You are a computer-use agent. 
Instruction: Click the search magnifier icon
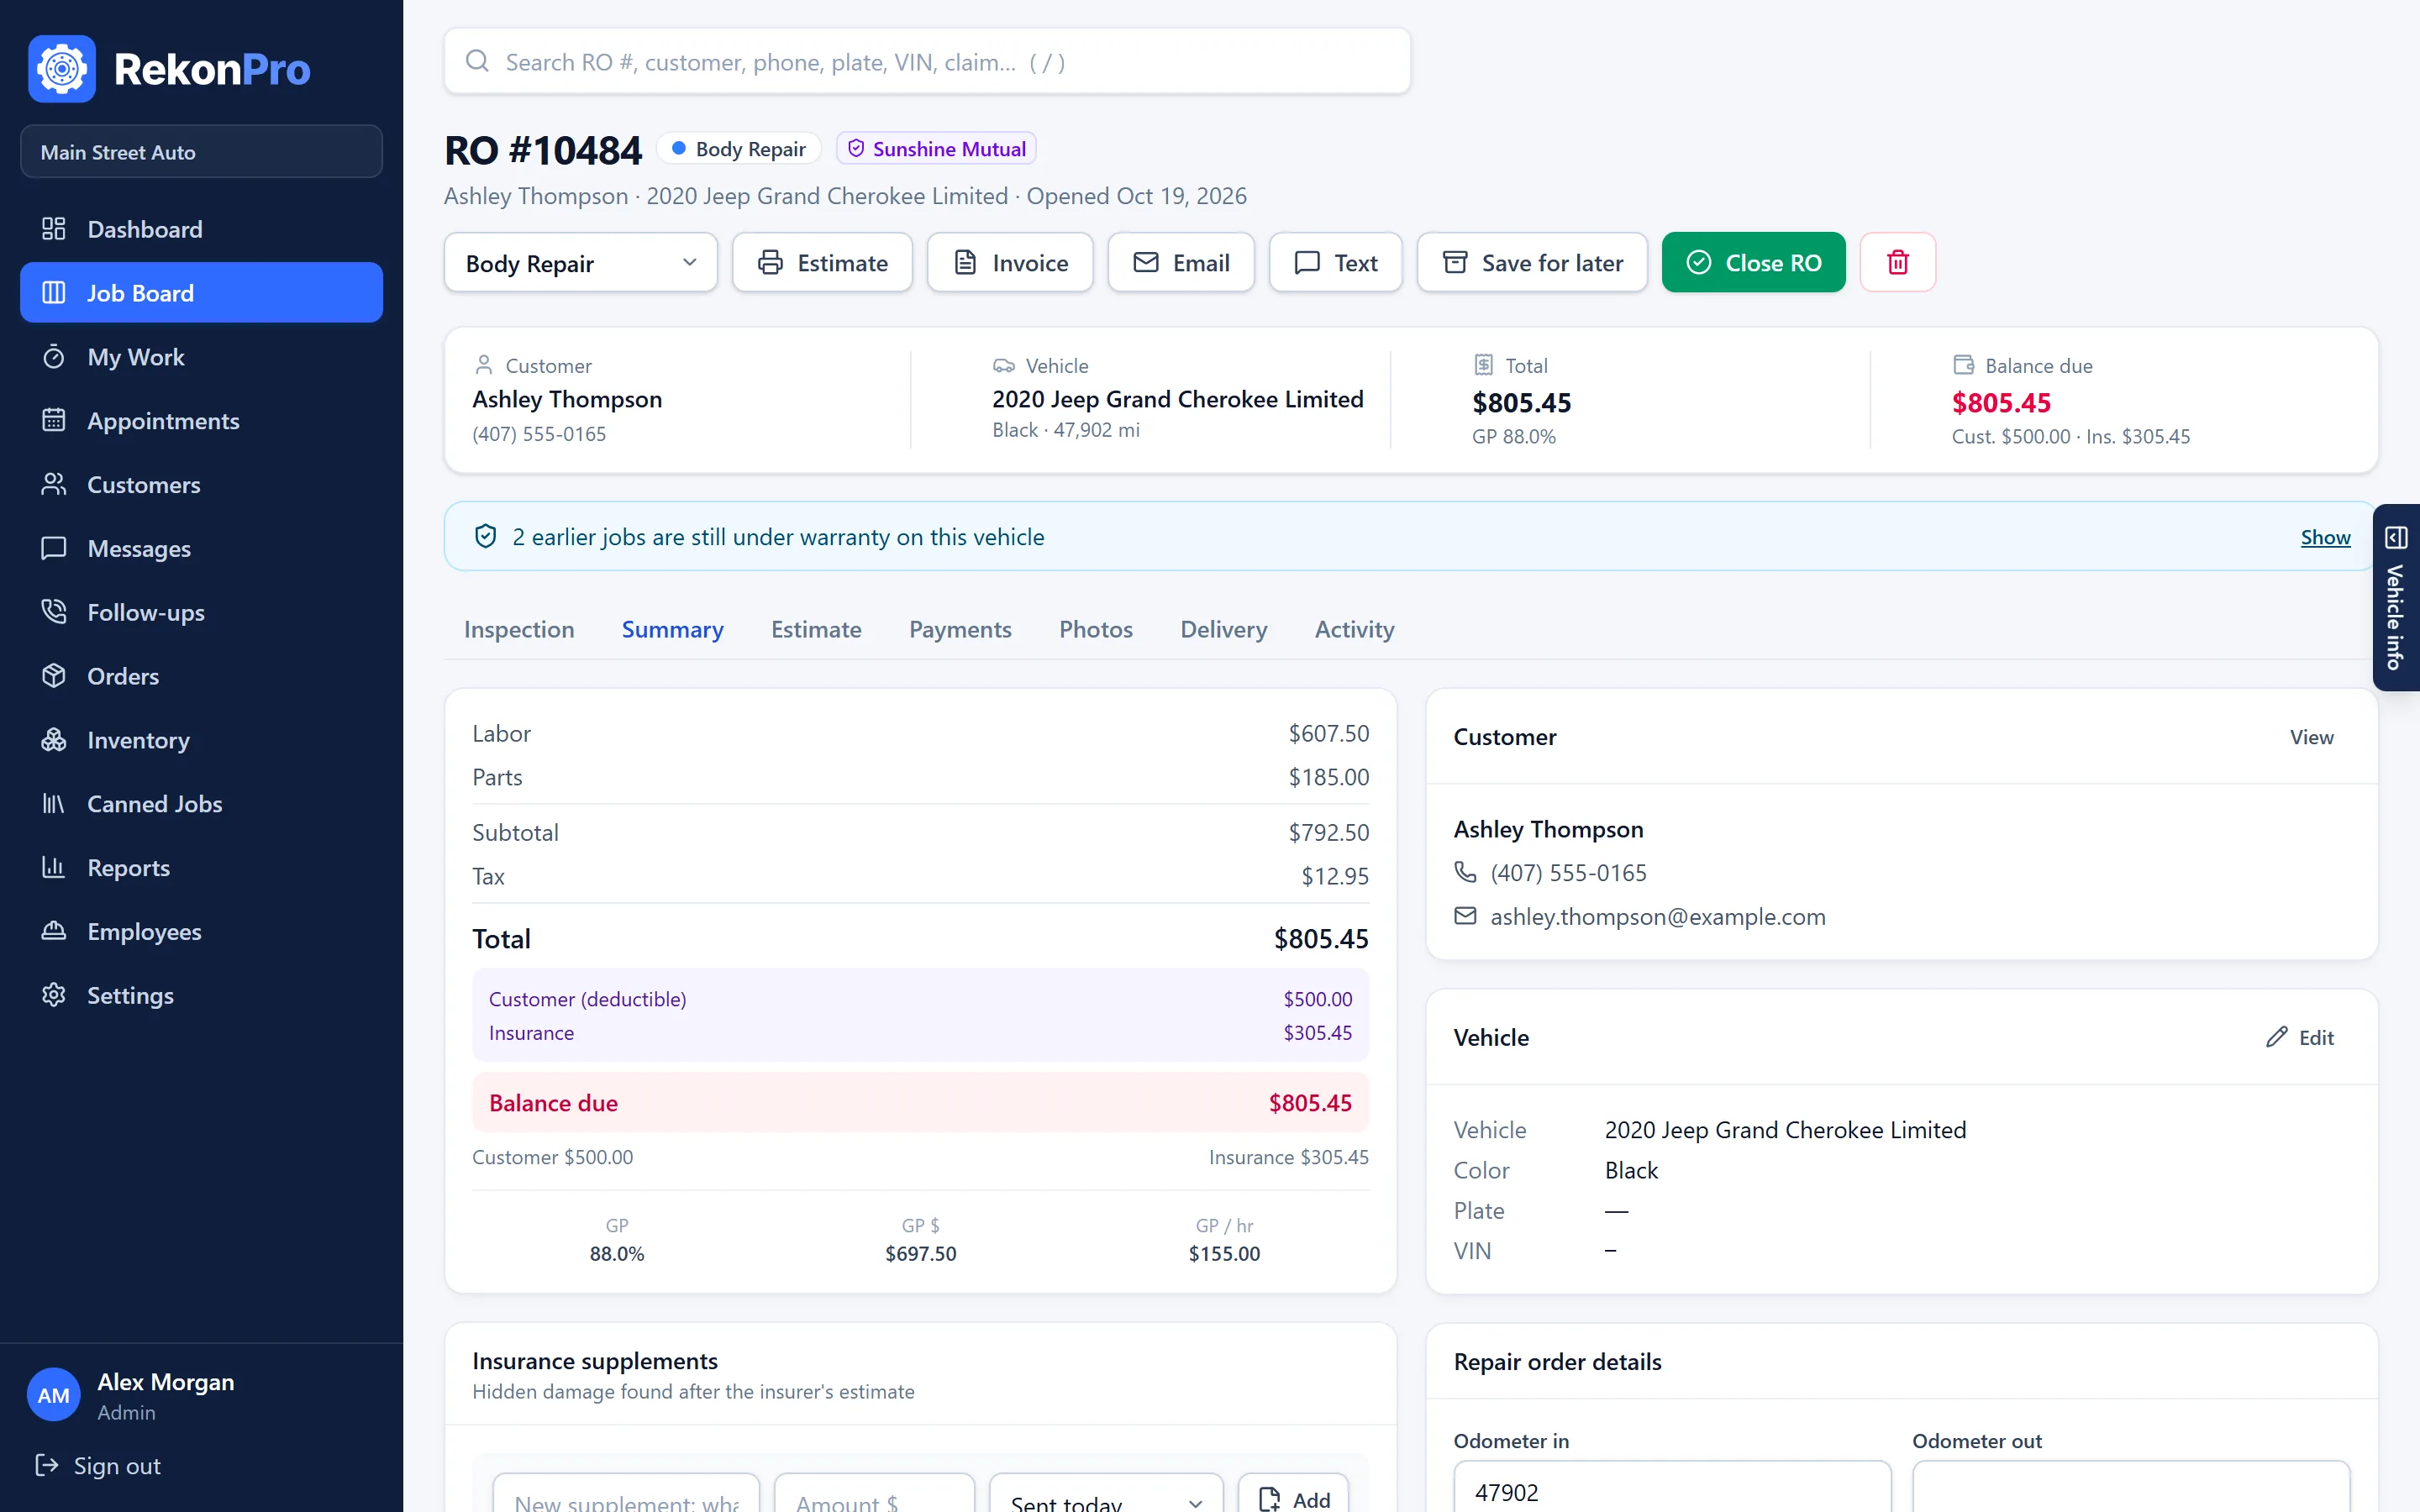click(478, 61)
